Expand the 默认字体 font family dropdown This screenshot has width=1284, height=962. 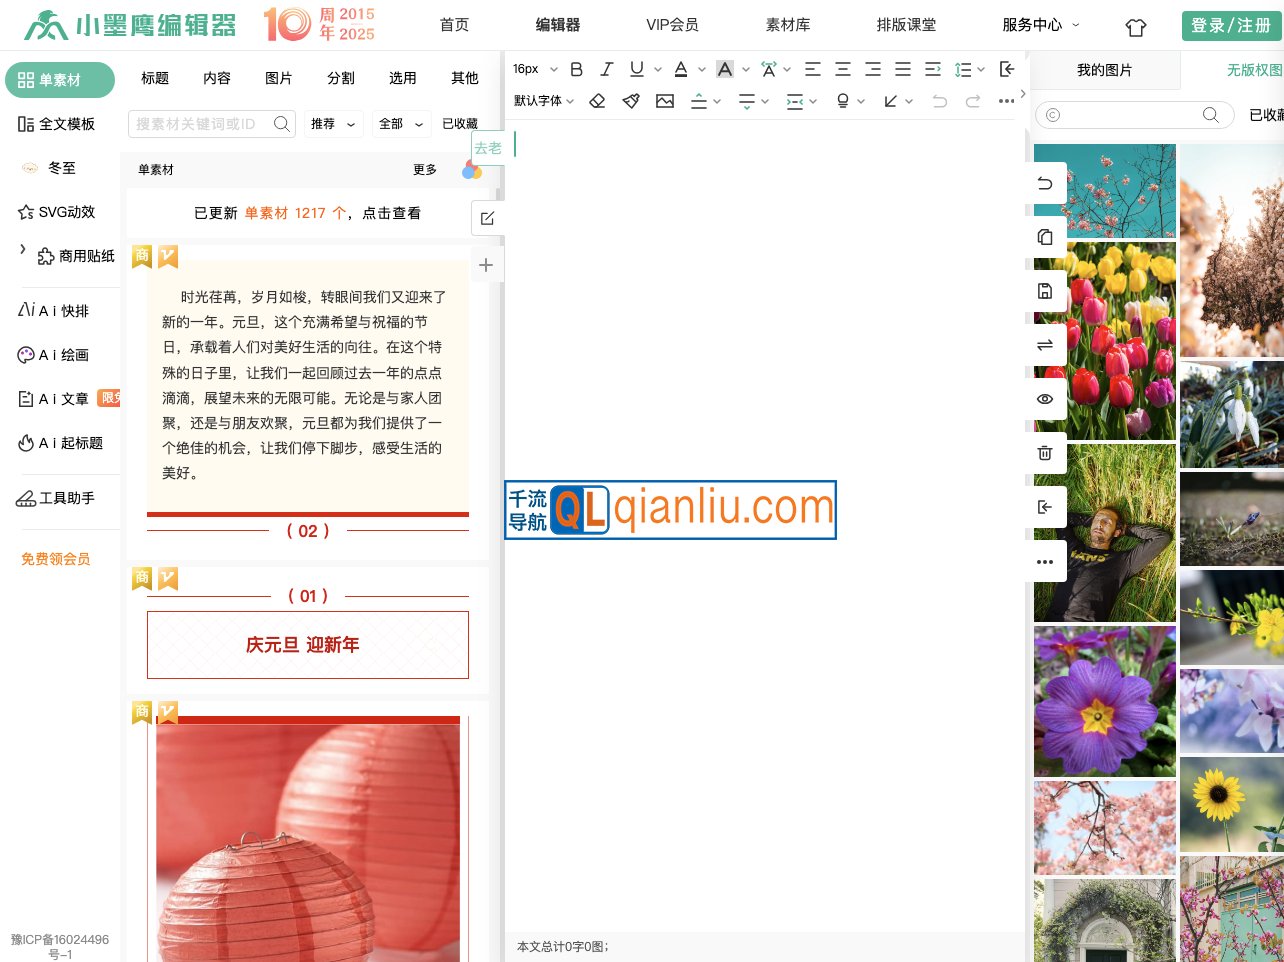[x=540, y=101]
